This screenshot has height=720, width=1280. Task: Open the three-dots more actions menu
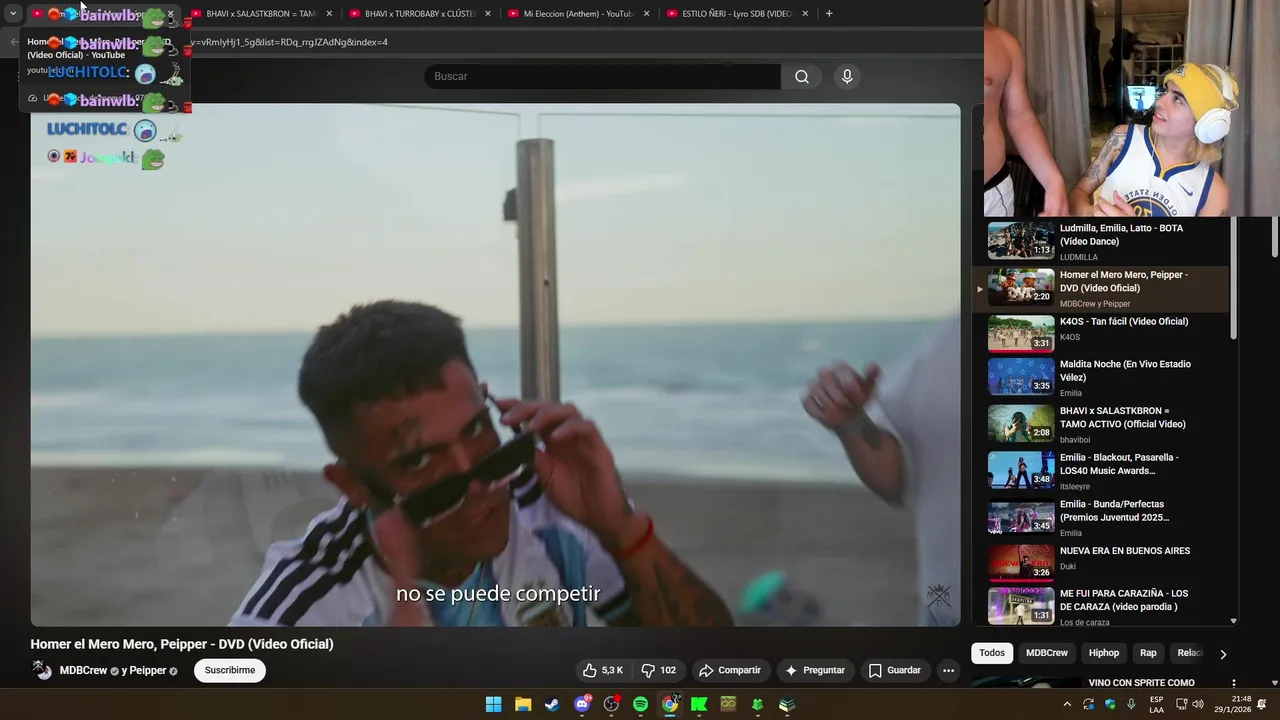[948, 670]
